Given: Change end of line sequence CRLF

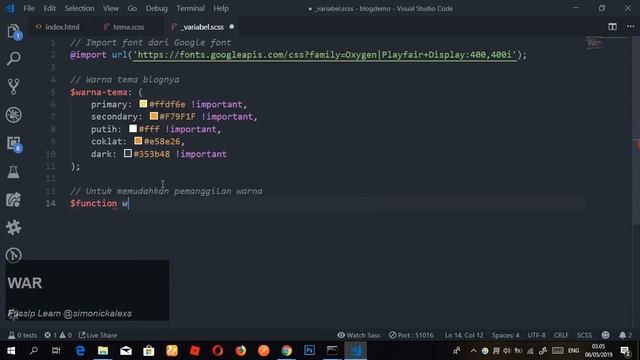Looking at the screenshot, I should (x=561, y=335).
